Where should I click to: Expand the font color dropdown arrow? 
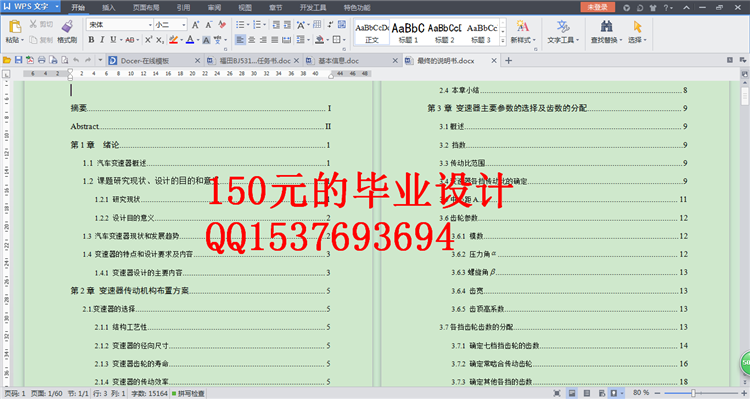pos(198,40)
